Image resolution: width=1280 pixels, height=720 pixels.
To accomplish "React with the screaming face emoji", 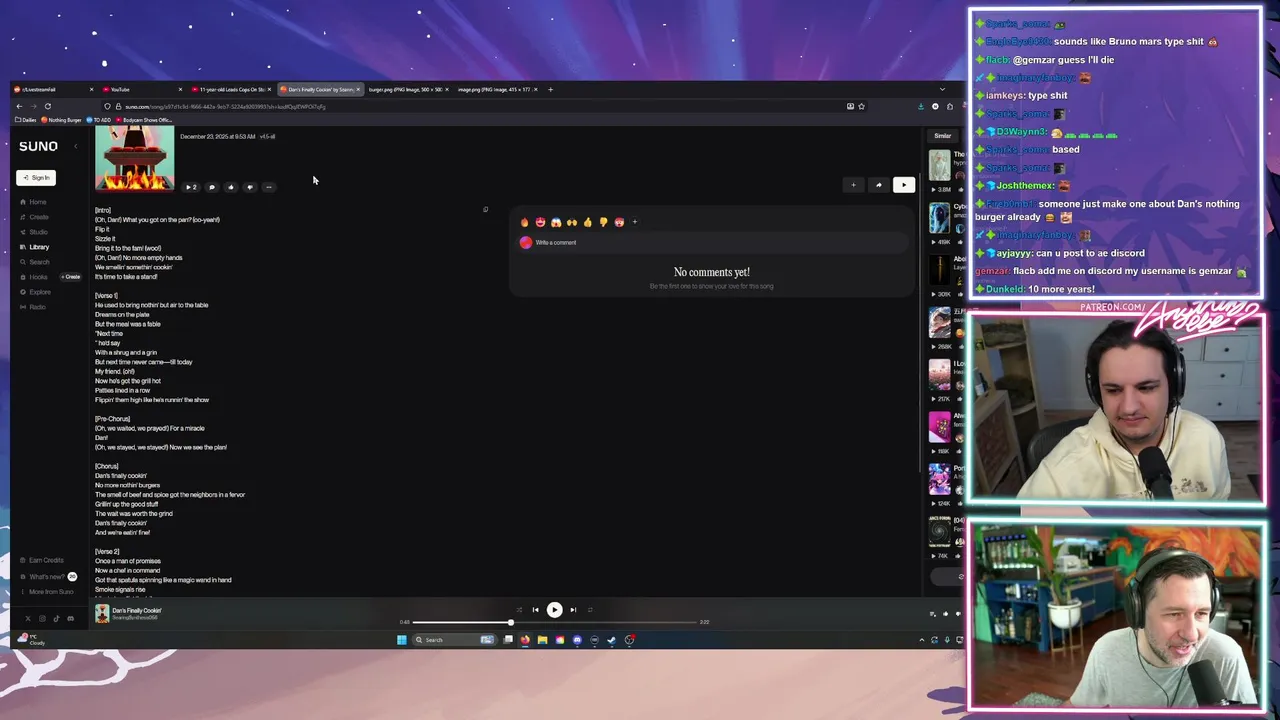I will point(556,222).
